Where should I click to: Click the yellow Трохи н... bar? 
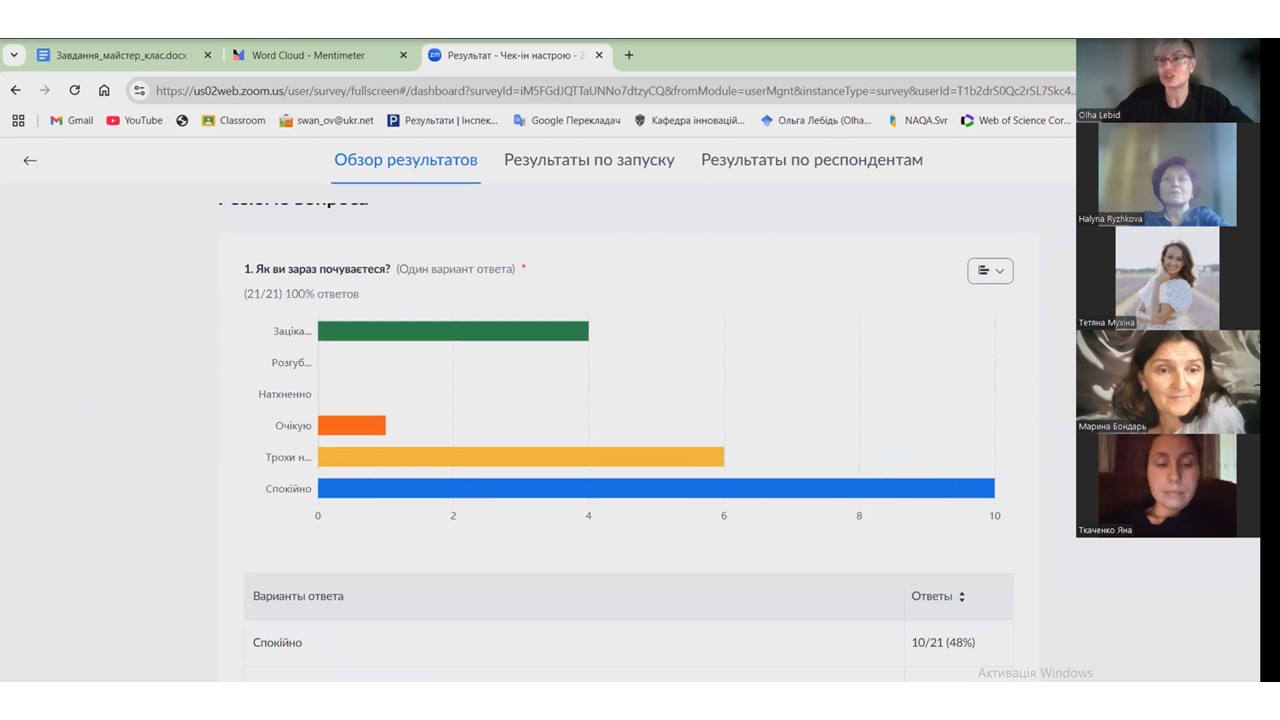click(521, 457)
